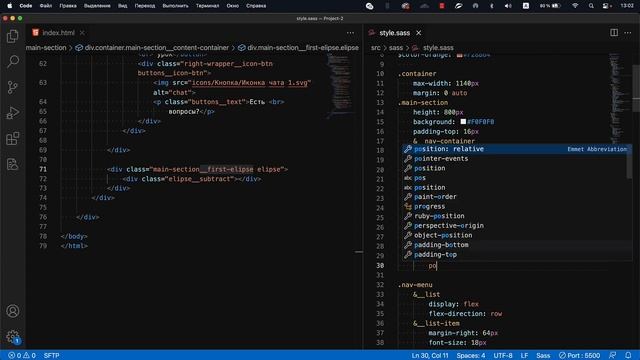Split the right editor

[x=614, y=33]
